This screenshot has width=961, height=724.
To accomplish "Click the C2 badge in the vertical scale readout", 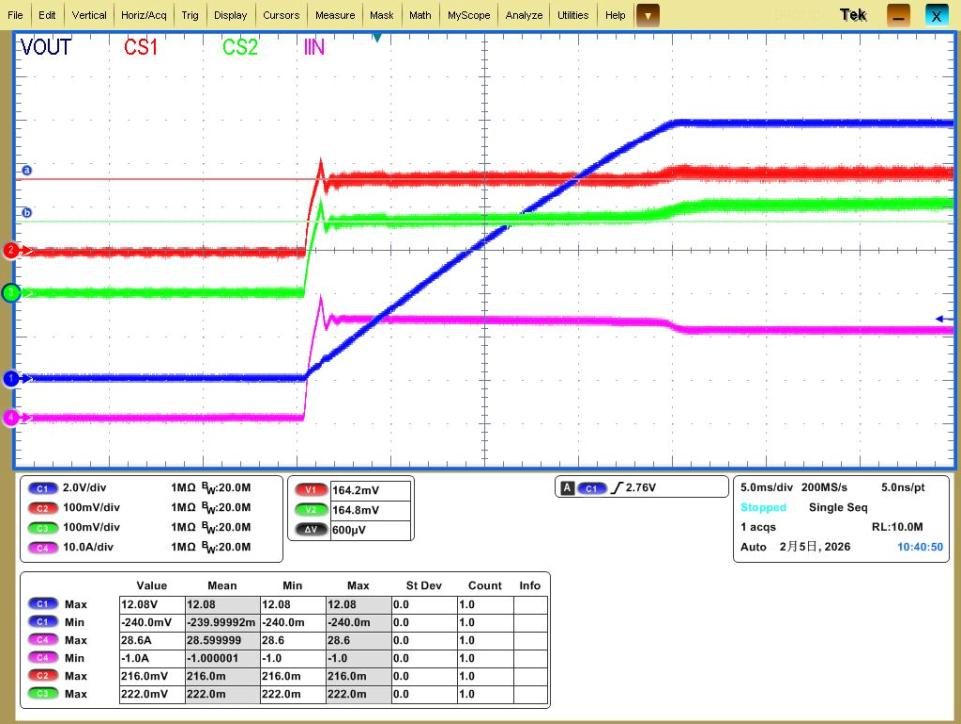I will pos(42,508).
